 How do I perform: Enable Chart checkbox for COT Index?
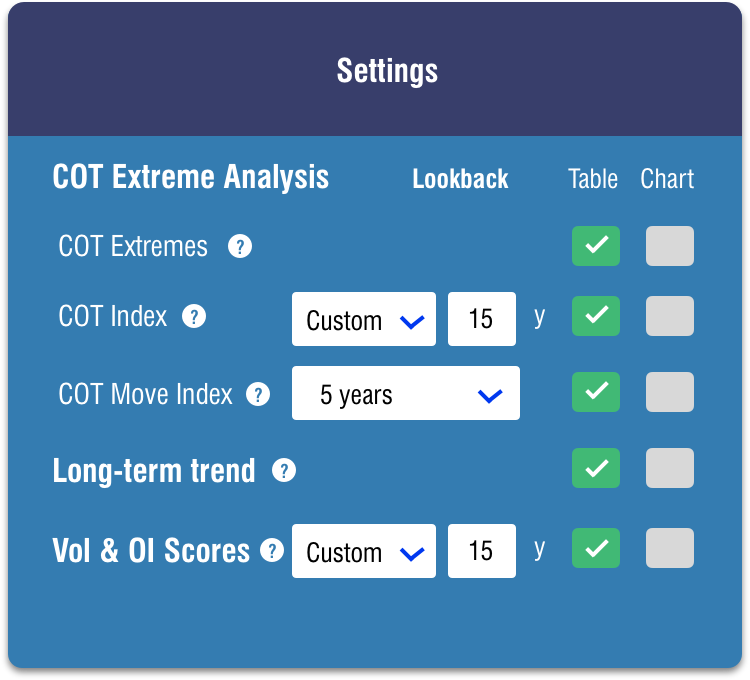coord(670,316)
